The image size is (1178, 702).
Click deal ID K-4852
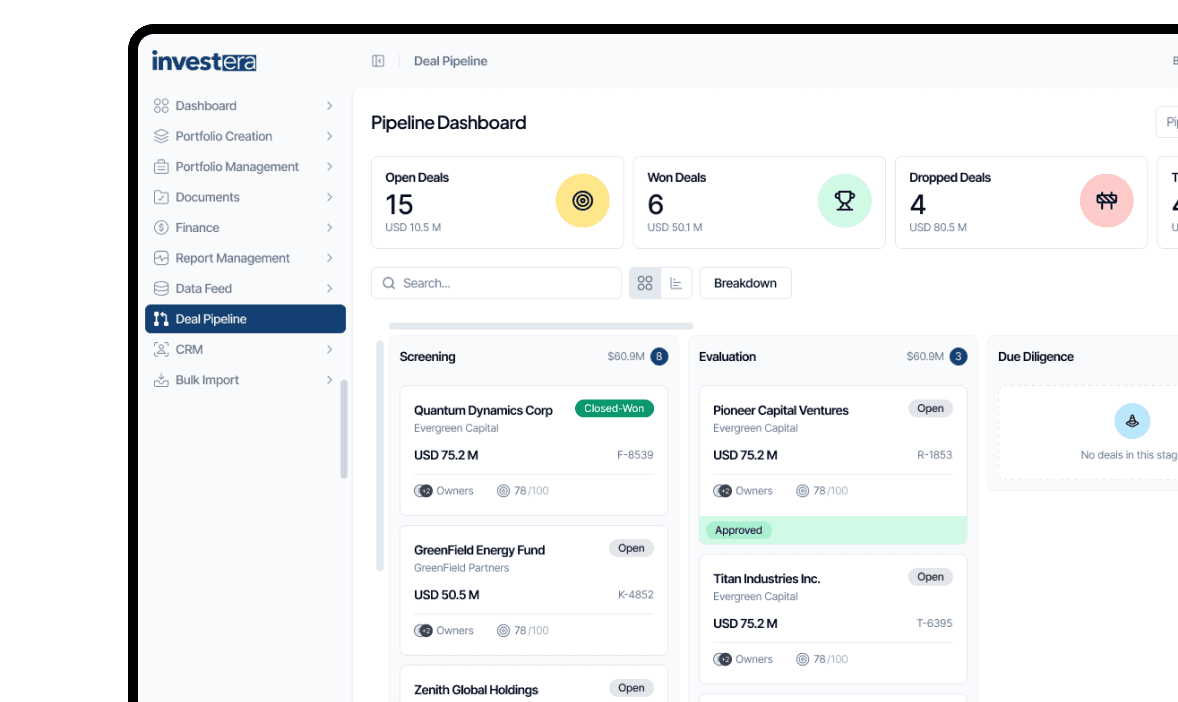click(636, 595)
